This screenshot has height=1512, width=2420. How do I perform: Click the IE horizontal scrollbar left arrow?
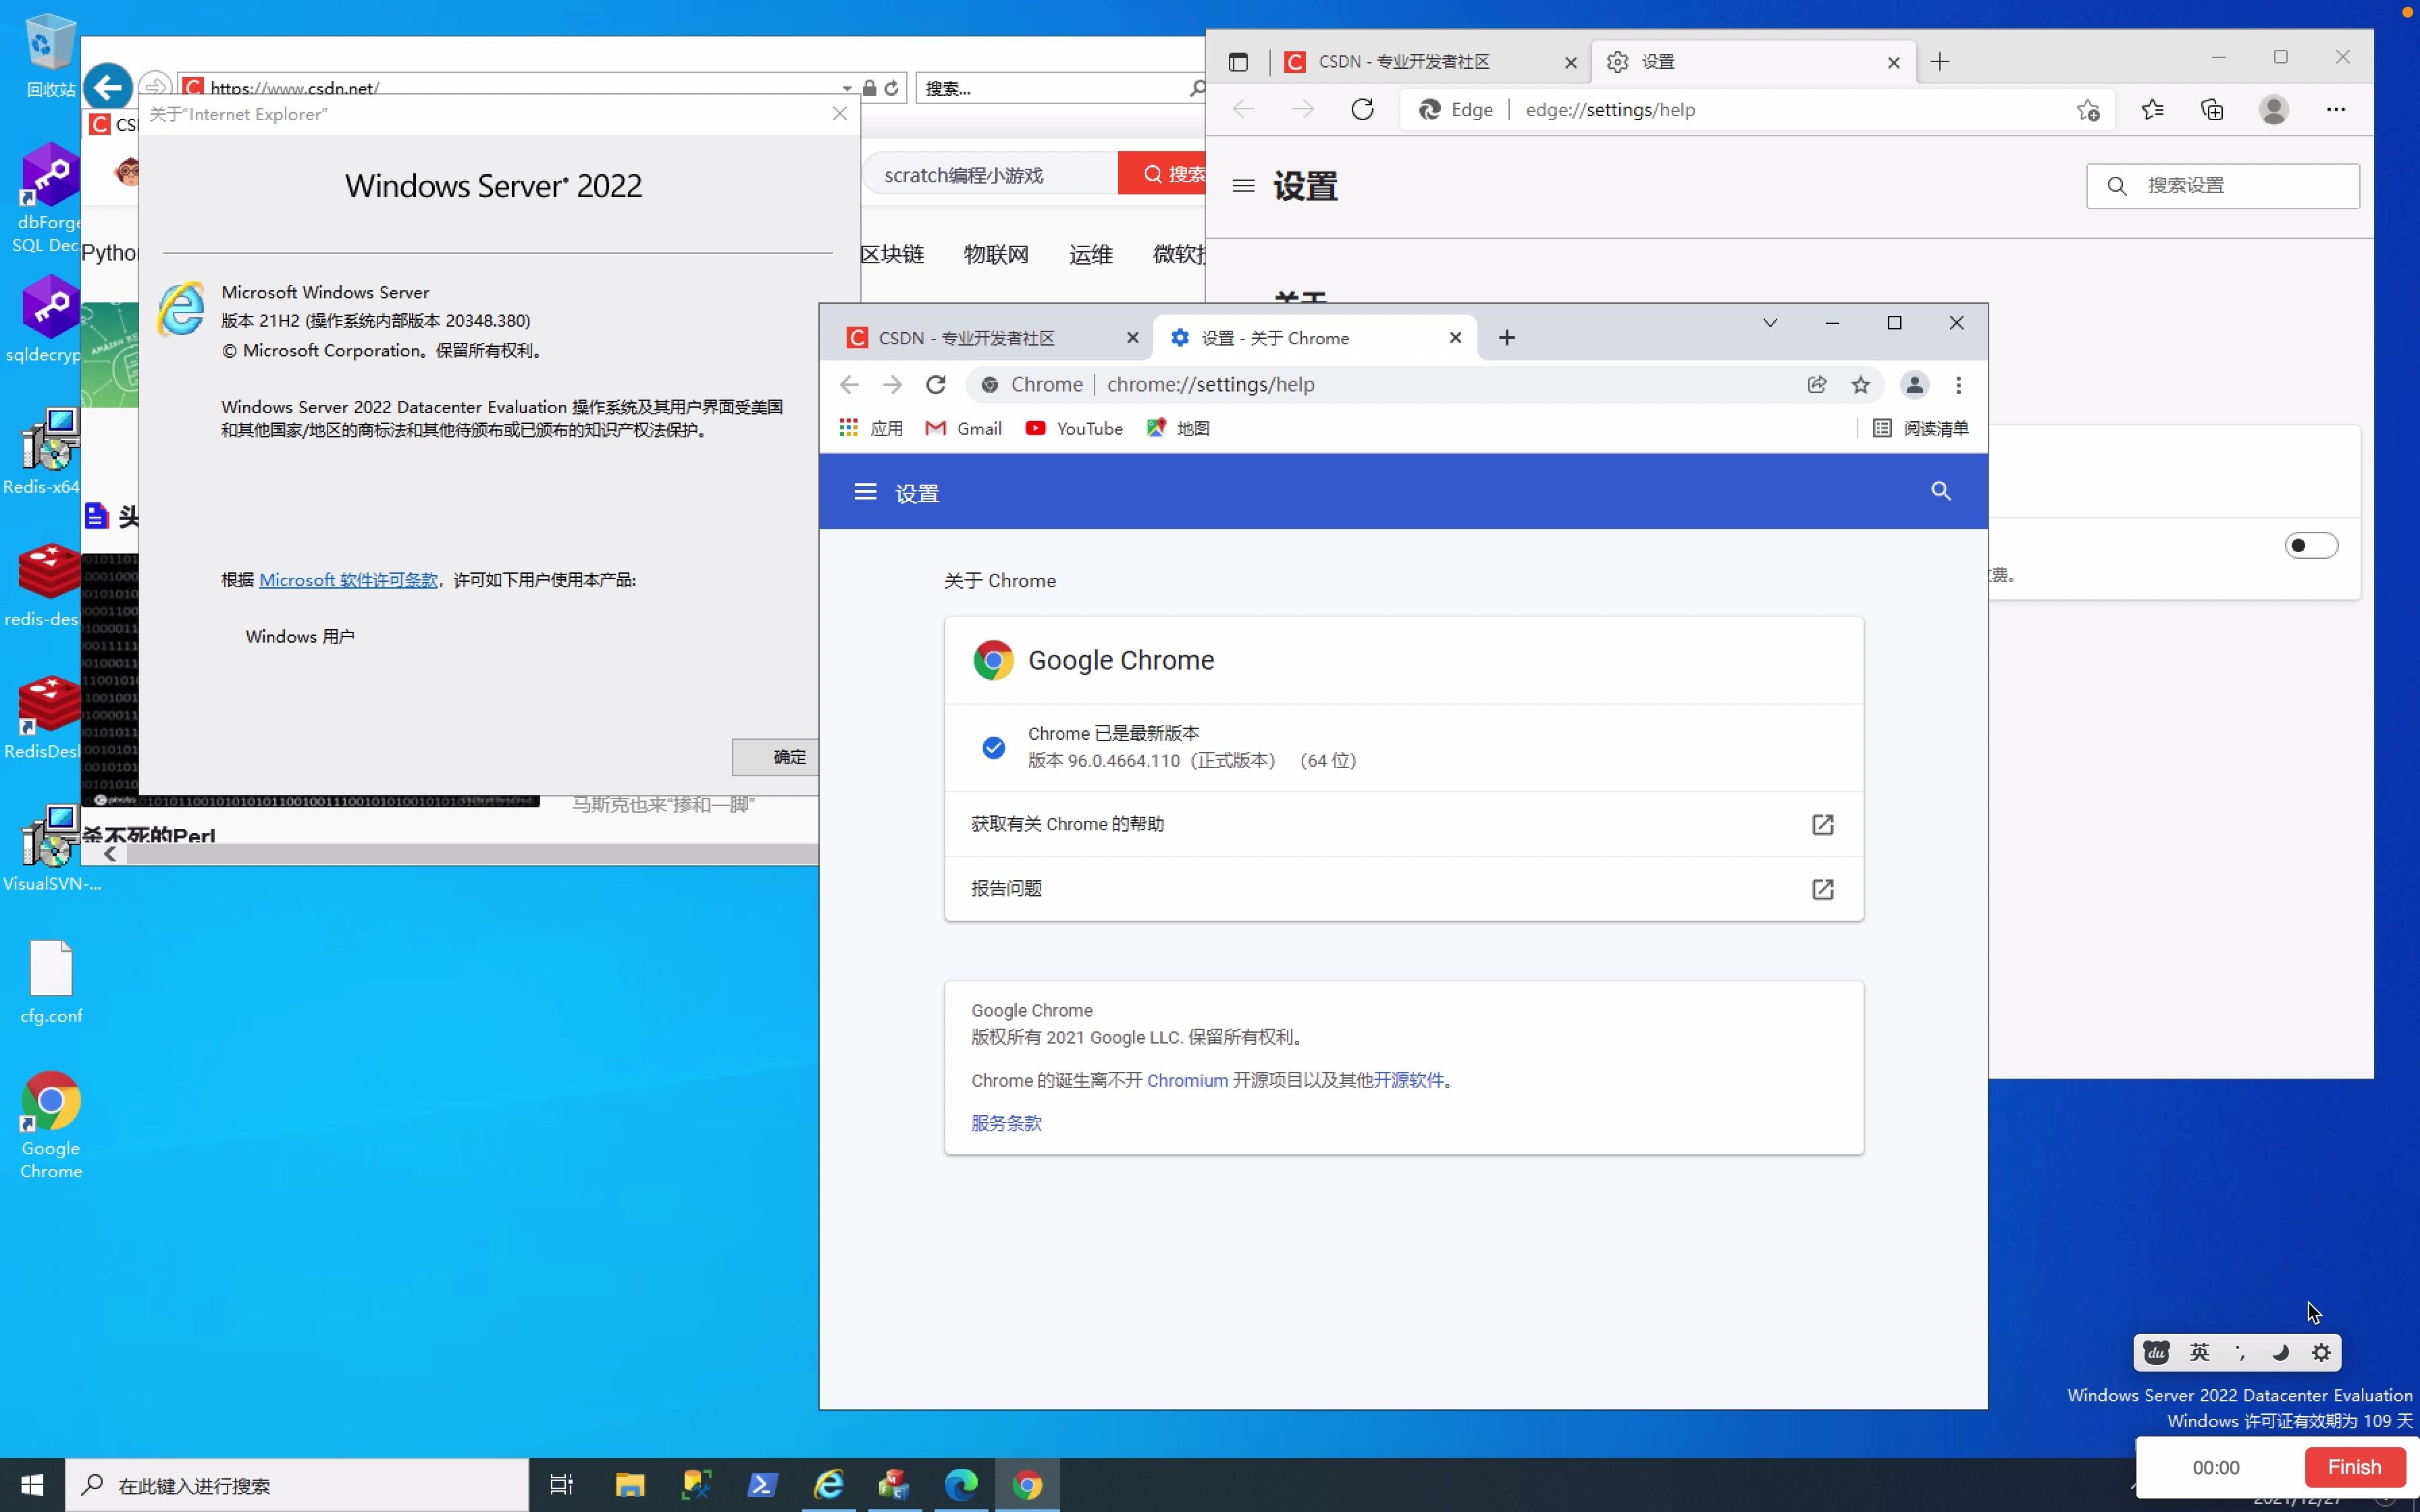[x=110, y=854]
